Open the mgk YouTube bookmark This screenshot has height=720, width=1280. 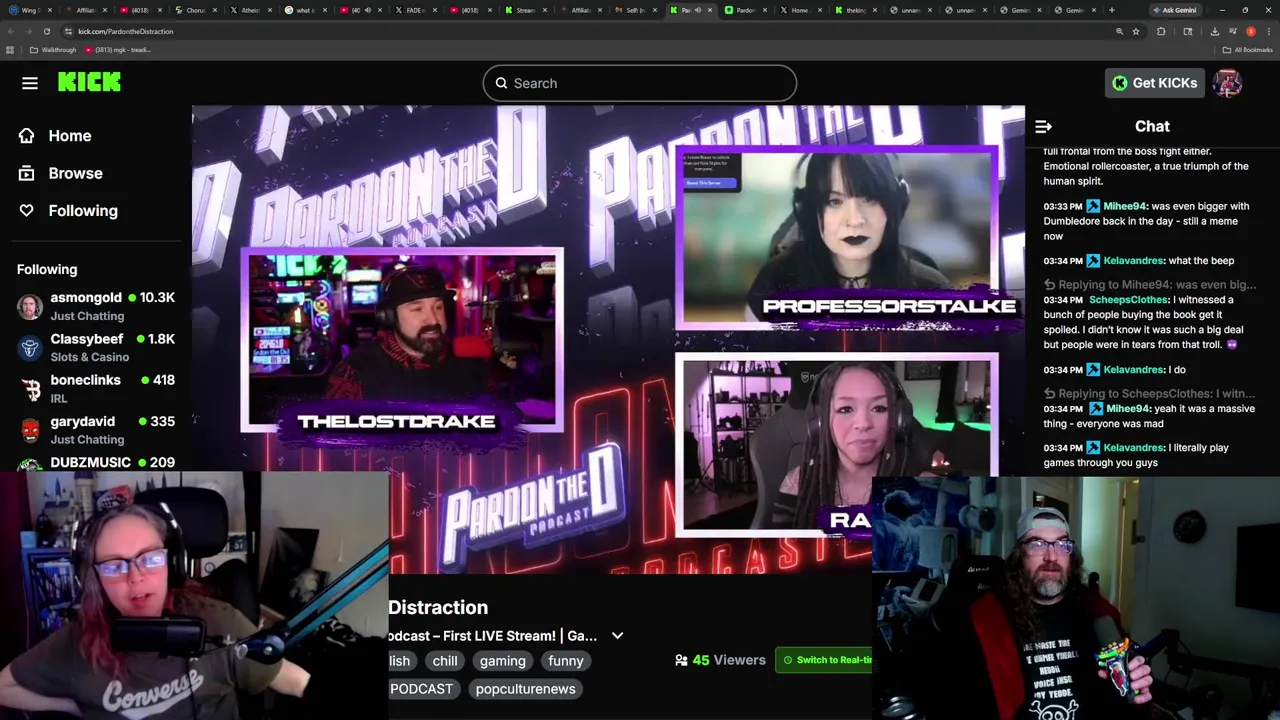pyautogui.click(x=118, y=50)
